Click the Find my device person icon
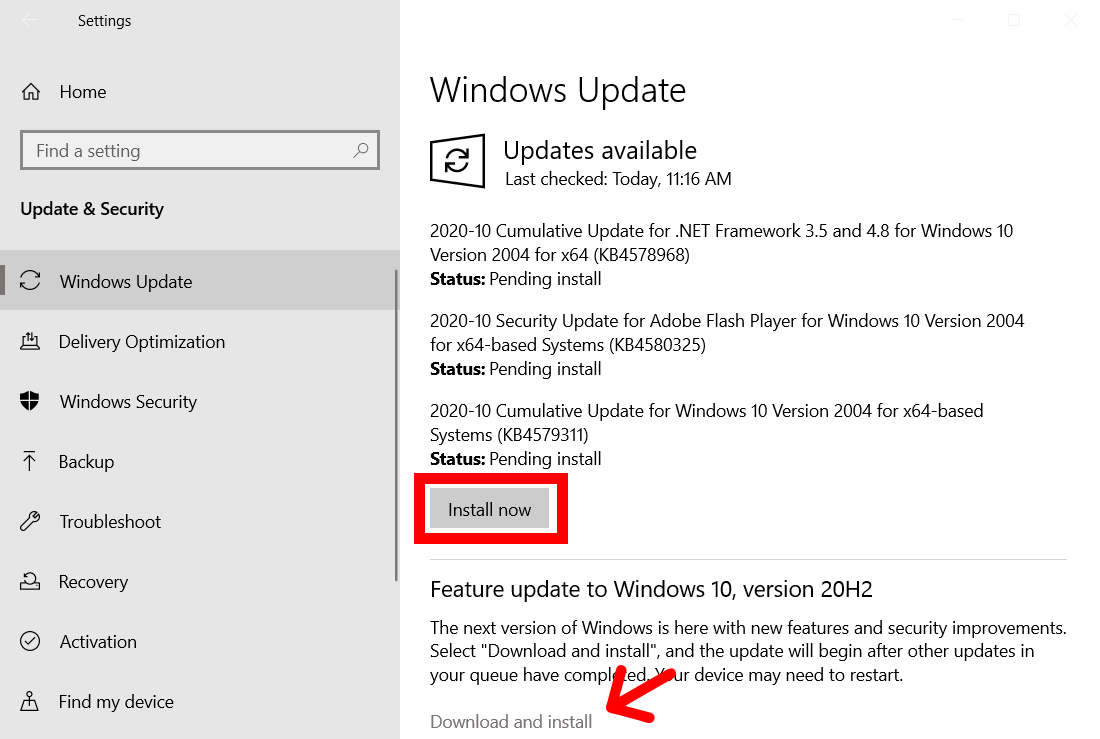1100x739 pixels. pos(29,701)
